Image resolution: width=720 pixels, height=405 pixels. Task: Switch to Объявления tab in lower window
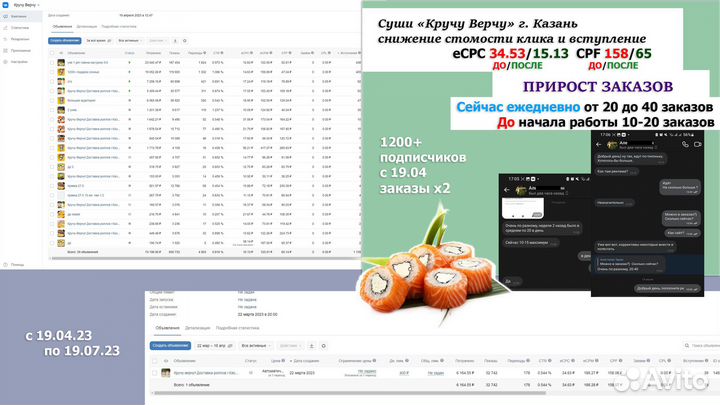pyautogui.click(x=168, y=328)
